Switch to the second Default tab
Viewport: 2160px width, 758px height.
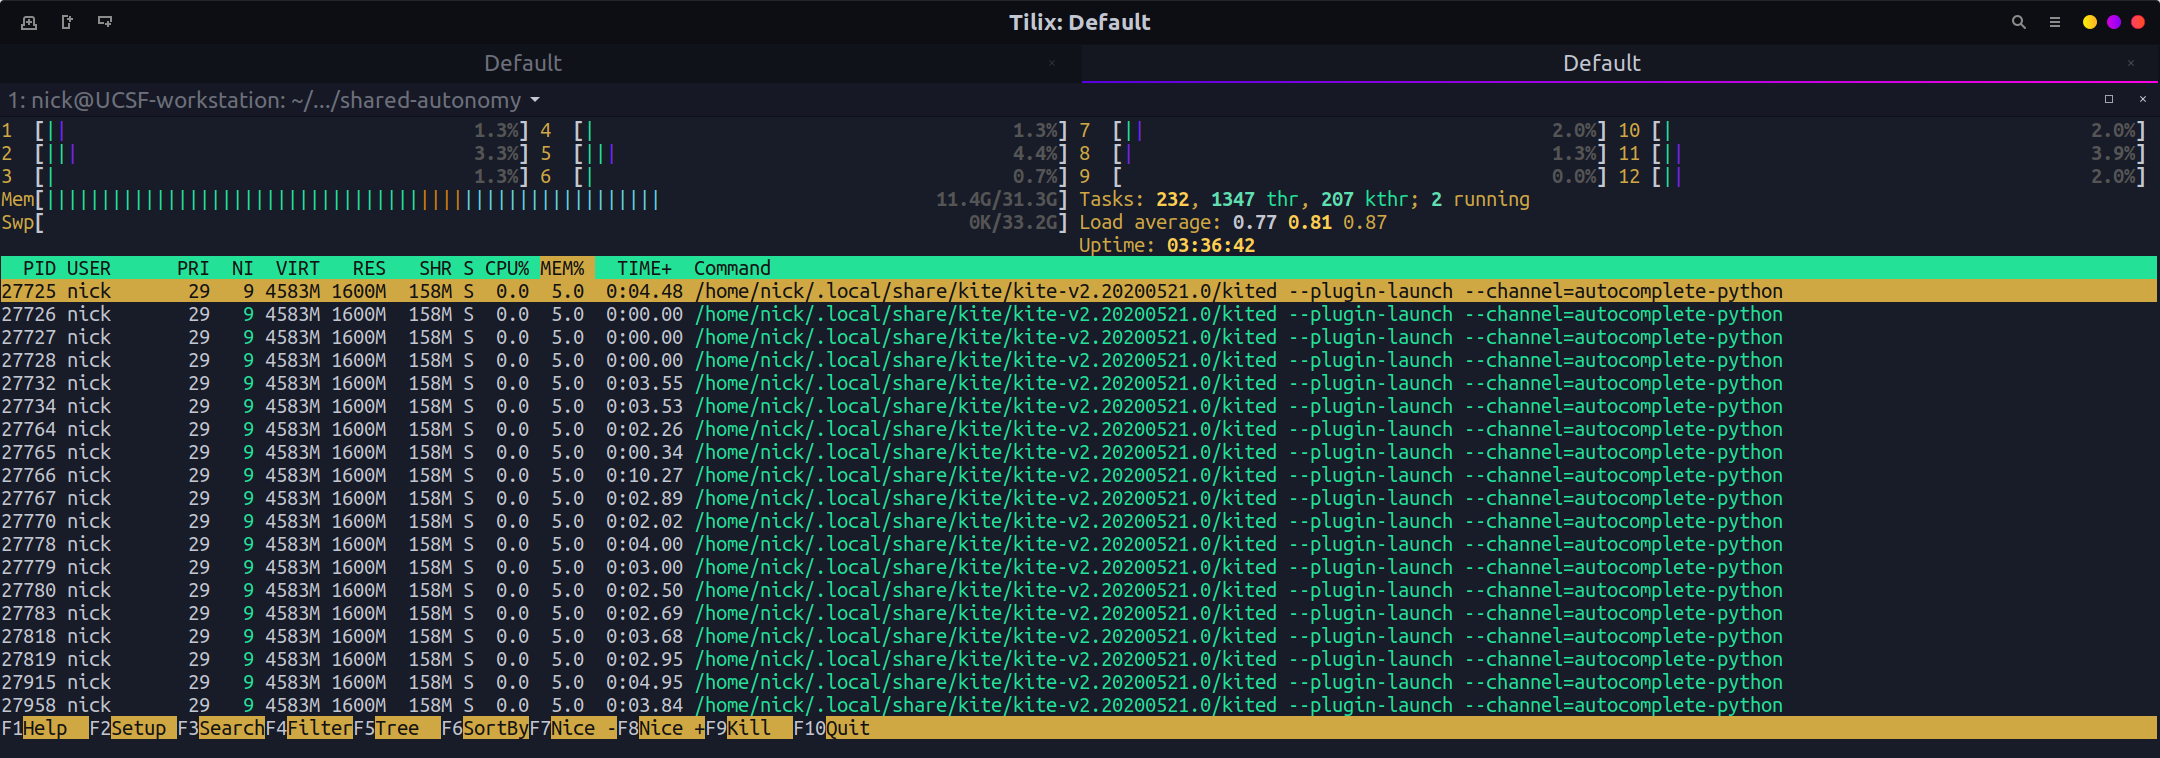tap(1602, 63)
